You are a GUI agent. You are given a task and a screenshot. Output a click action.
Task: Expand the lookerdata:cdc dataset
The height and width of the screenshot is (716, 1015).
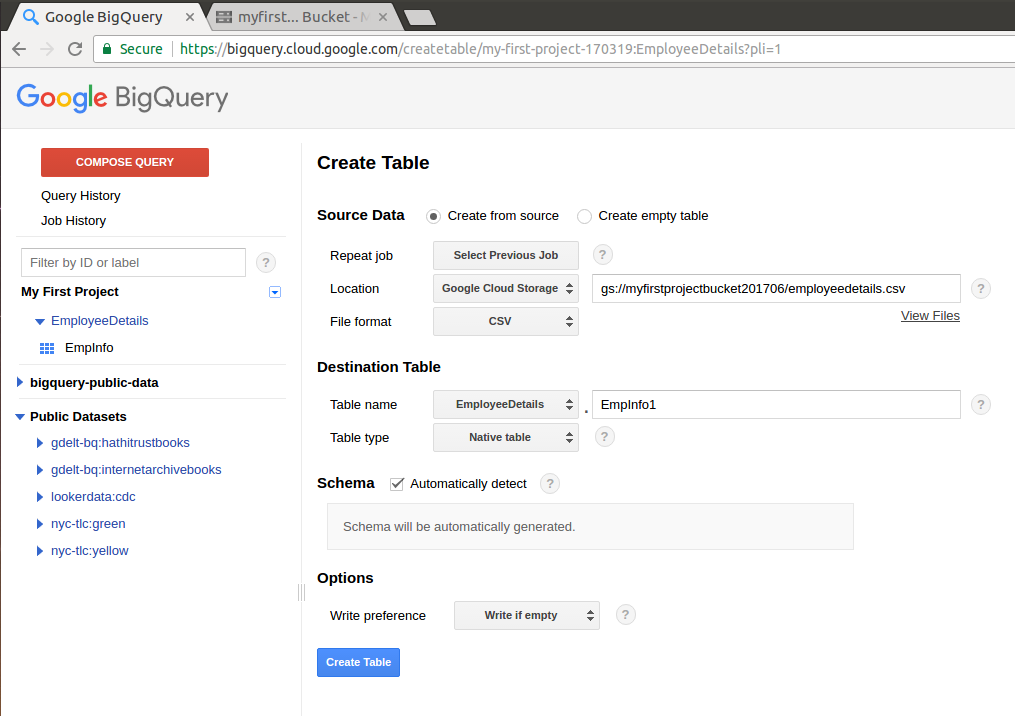point(39,497)
